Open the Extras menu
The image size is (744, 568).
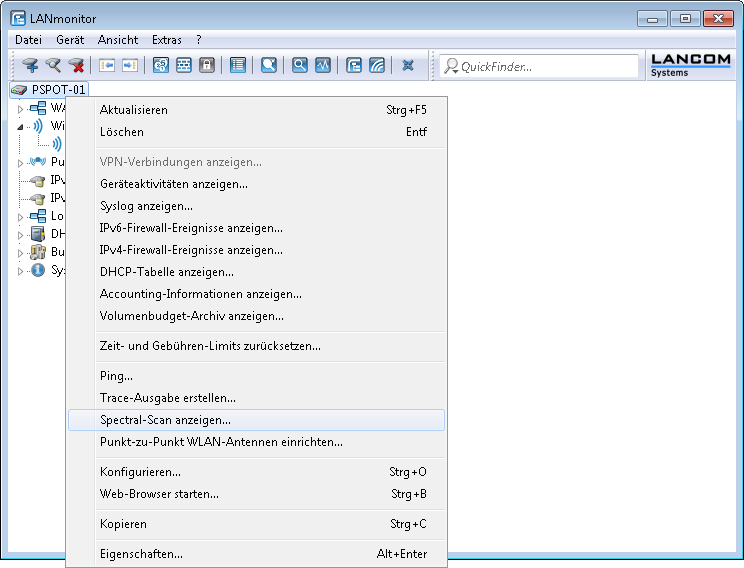[166, 40]
